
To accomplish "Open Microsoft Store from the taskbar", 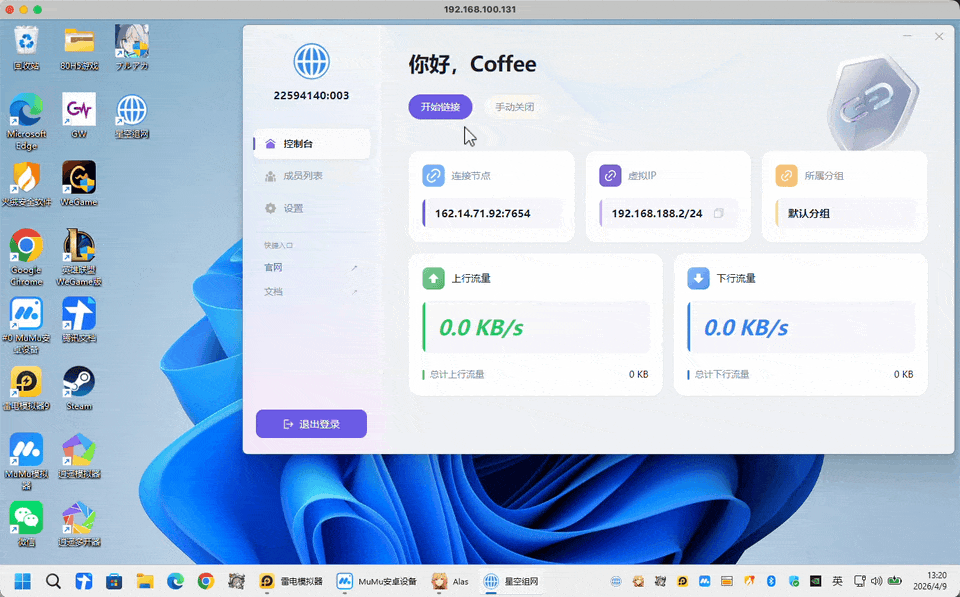I will tap(114, 581).
